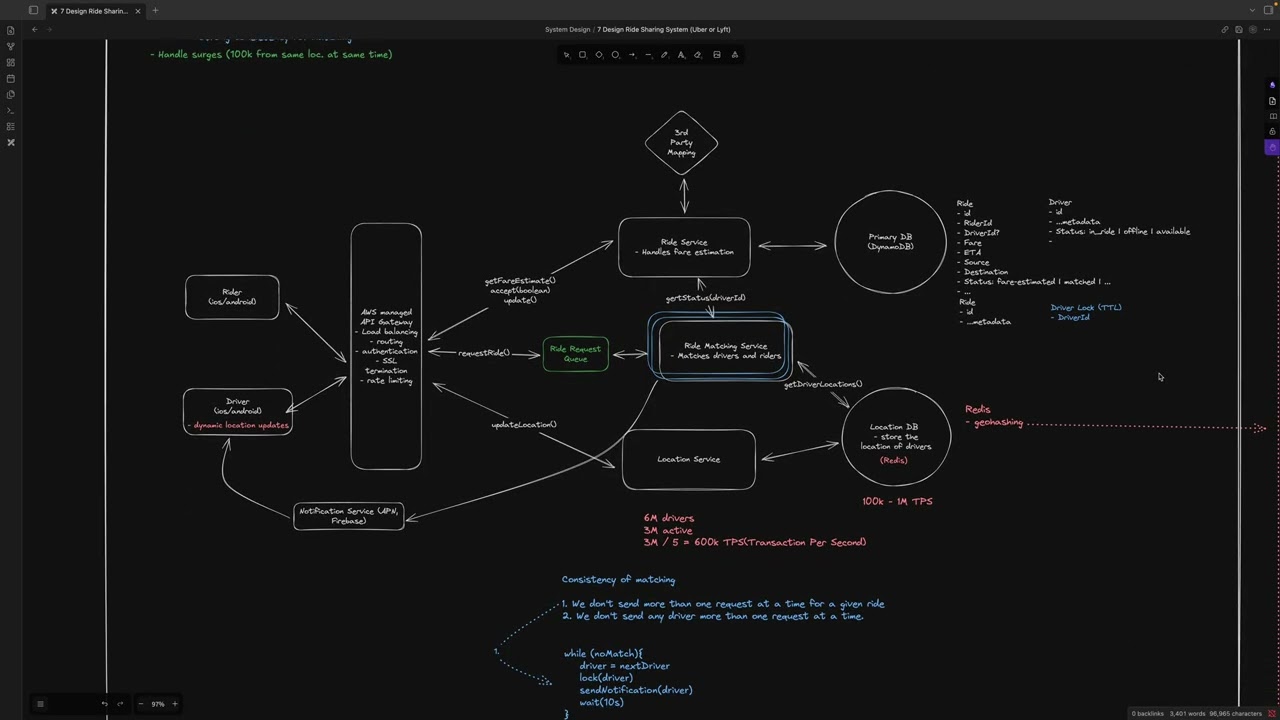Viewport: 1280px width, 720px height.
Task: Select the Rectangle shape tool
Action: click(x=582, y=55)
